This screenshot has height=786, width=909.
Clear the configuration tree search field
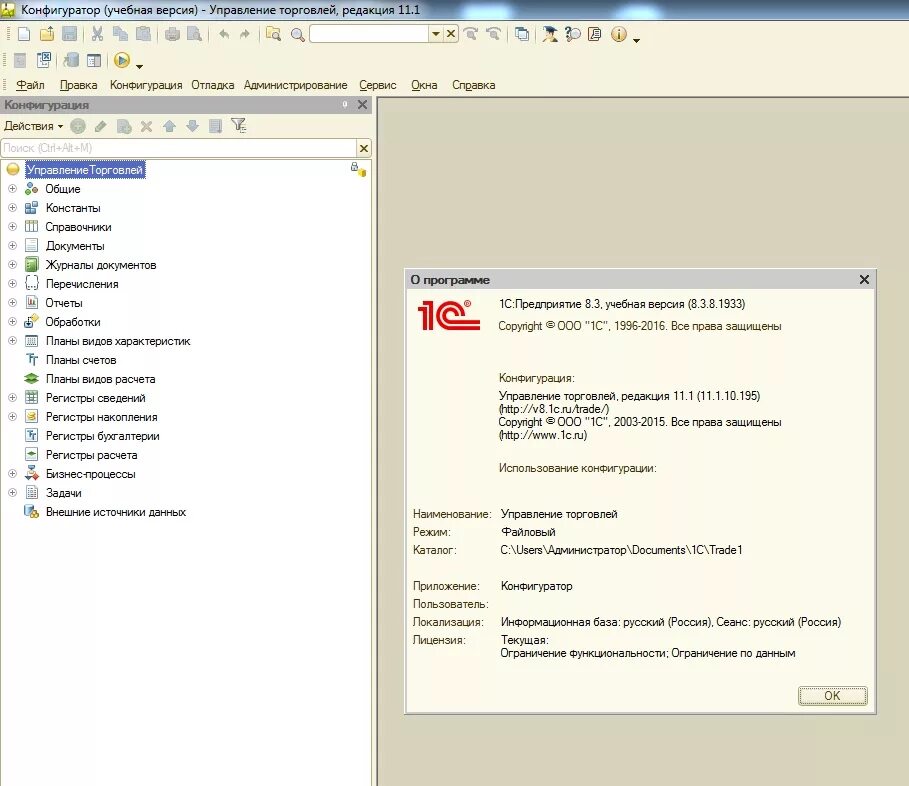point(364,148)
